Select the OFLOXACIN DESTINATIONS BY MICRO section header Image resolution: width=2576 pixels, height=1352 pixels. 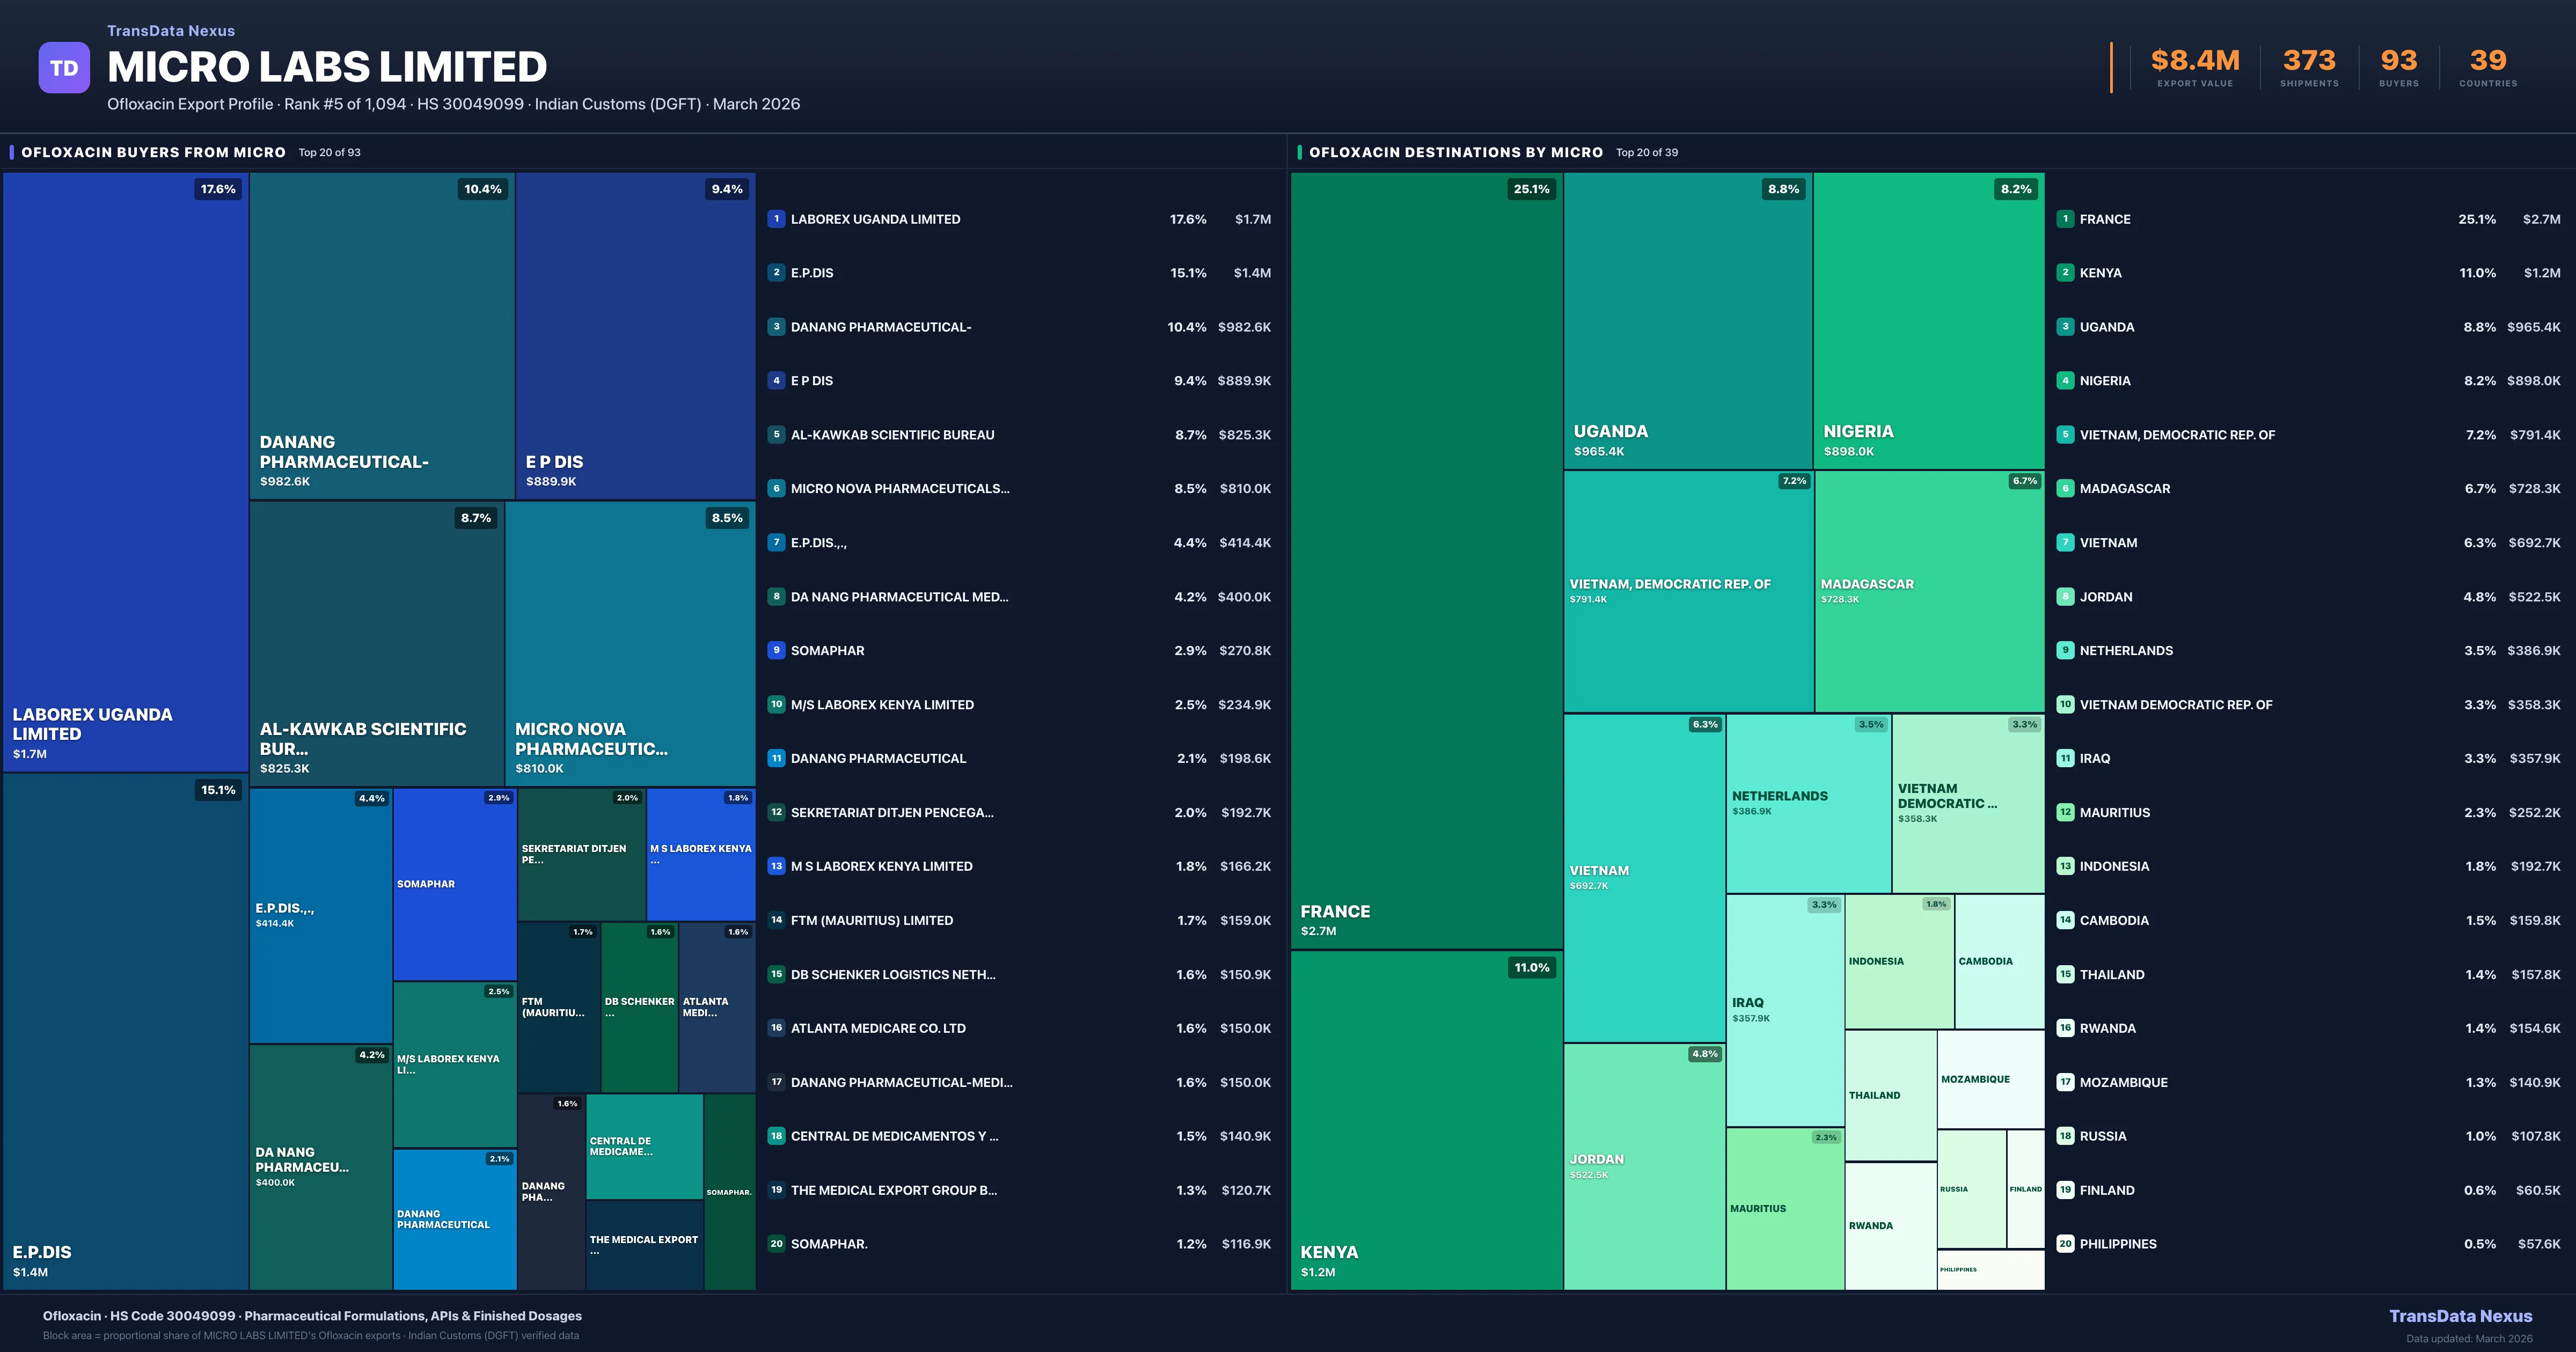(1455, 152)
